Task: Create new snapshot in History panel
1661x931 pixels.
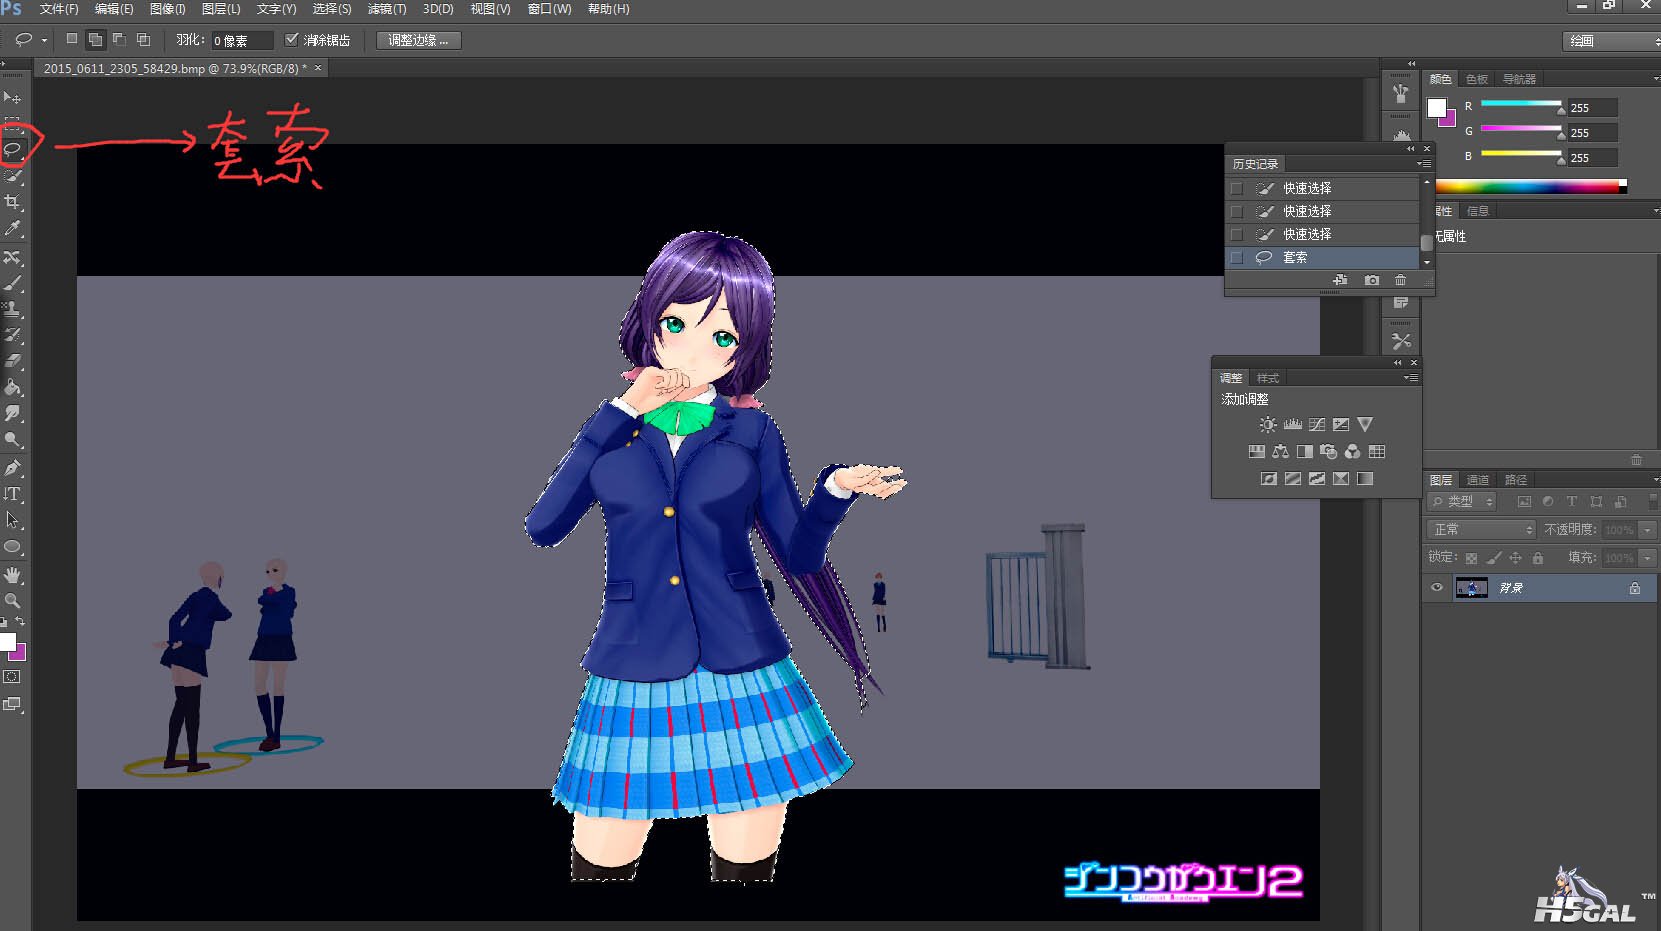Action: (x=1372, y=281)
